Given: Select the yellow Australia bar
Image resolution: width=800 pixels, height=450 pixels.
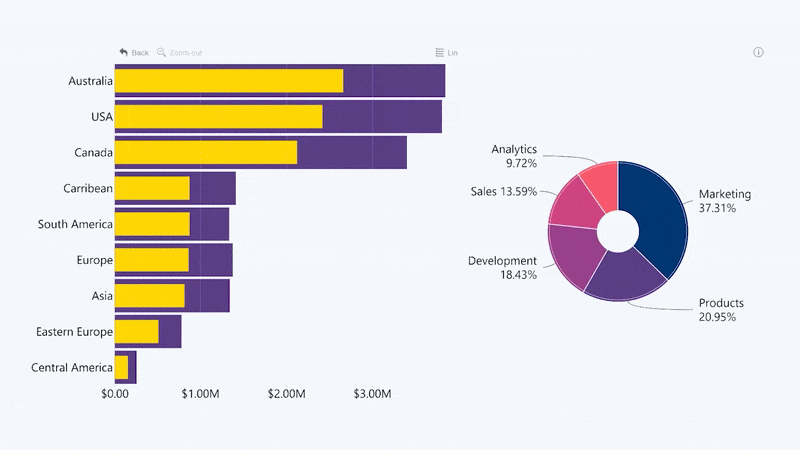Looking at the screenshot, I should pyautogui.click(x=229, y=81).
